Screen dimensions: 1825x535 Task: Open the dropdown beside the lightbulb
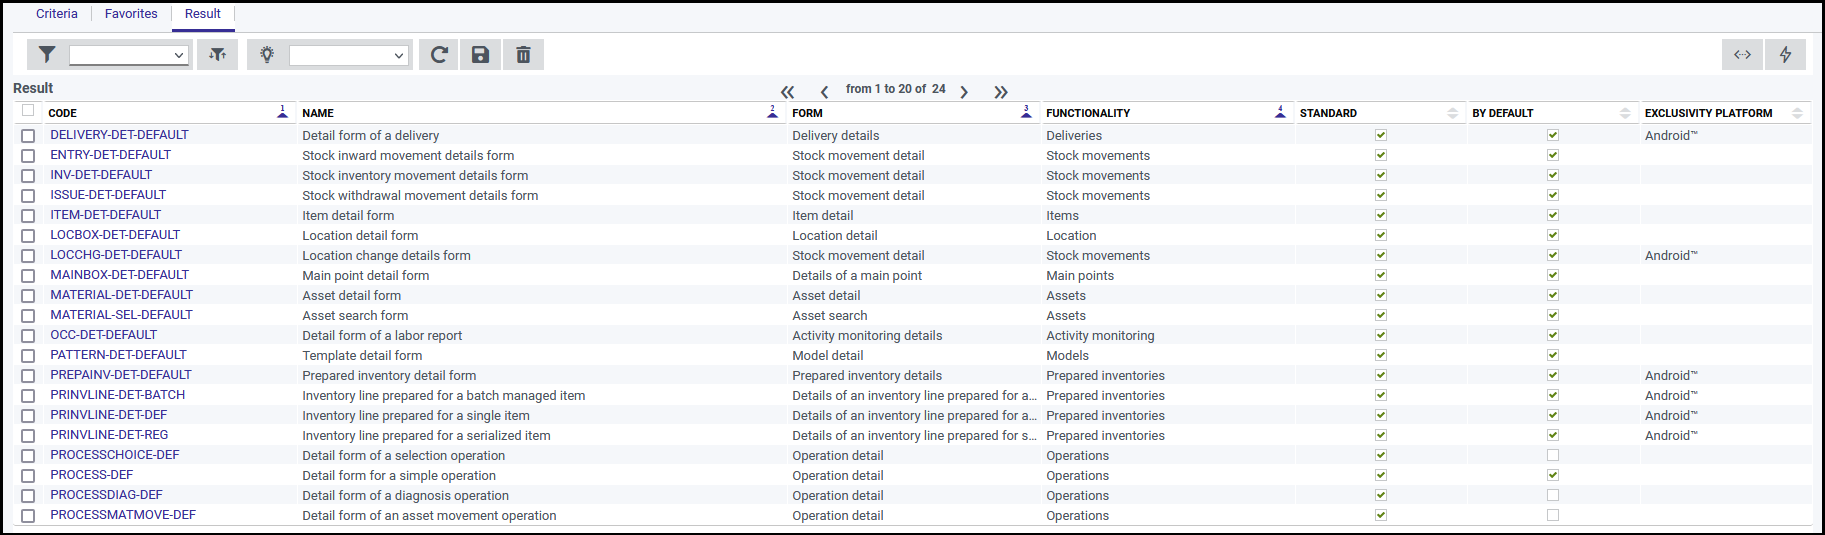(x=349, y=55)
